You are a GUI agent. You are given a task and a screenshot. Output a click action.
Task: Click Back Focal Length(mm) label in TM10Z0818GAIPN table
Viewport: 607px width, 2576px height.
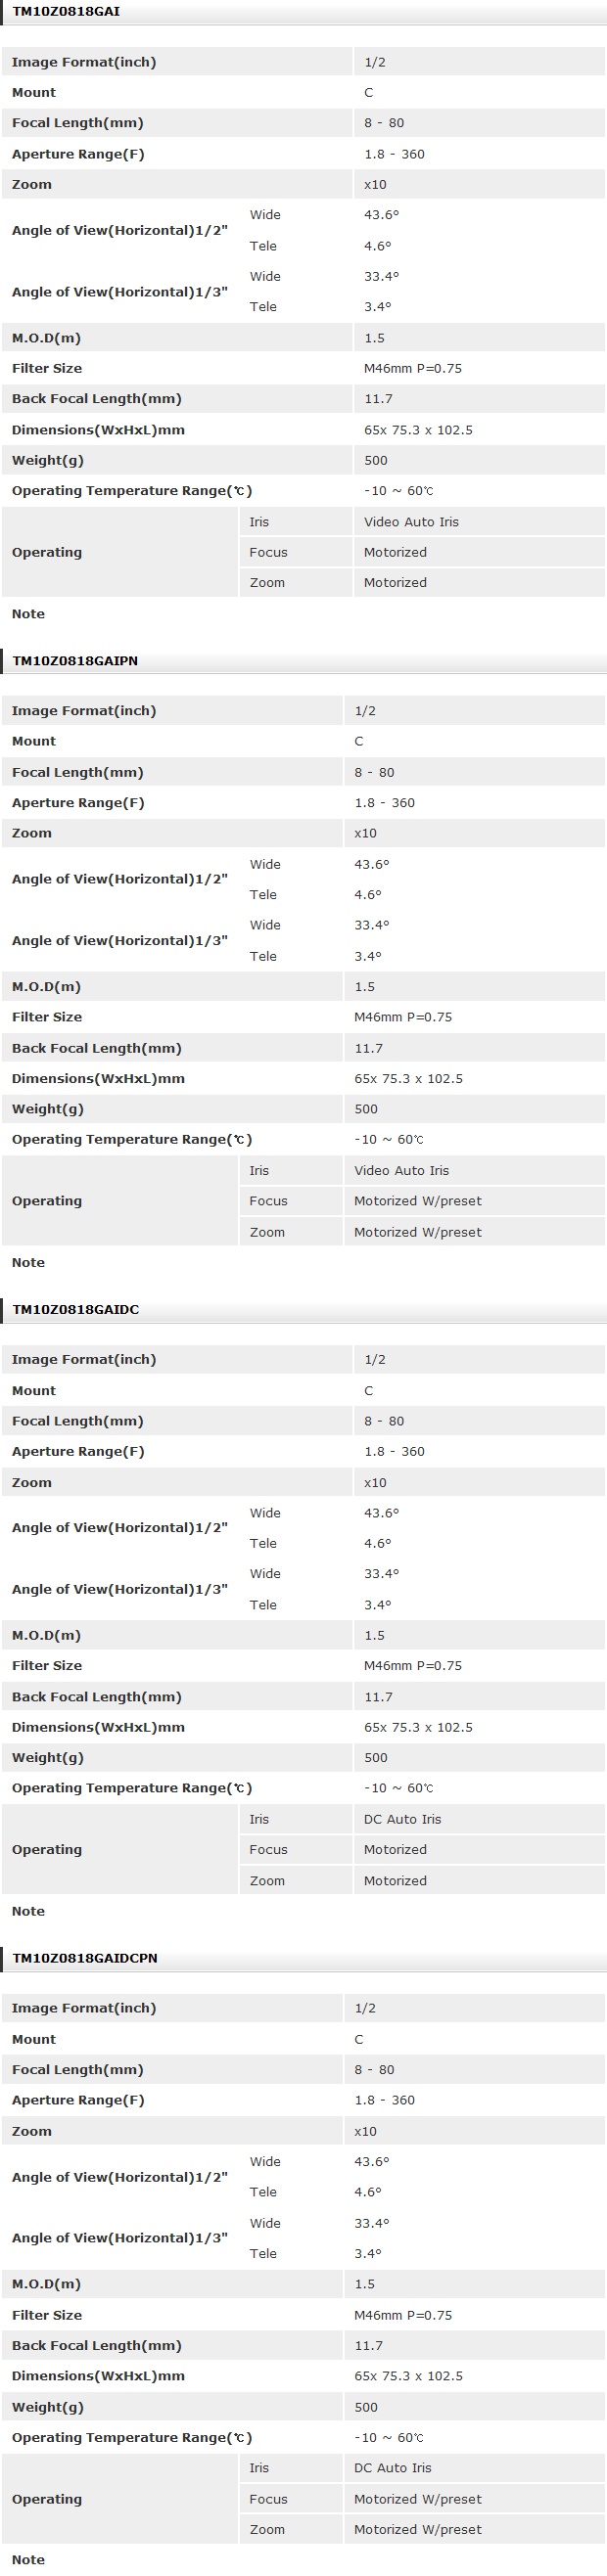pos(97,1048)
